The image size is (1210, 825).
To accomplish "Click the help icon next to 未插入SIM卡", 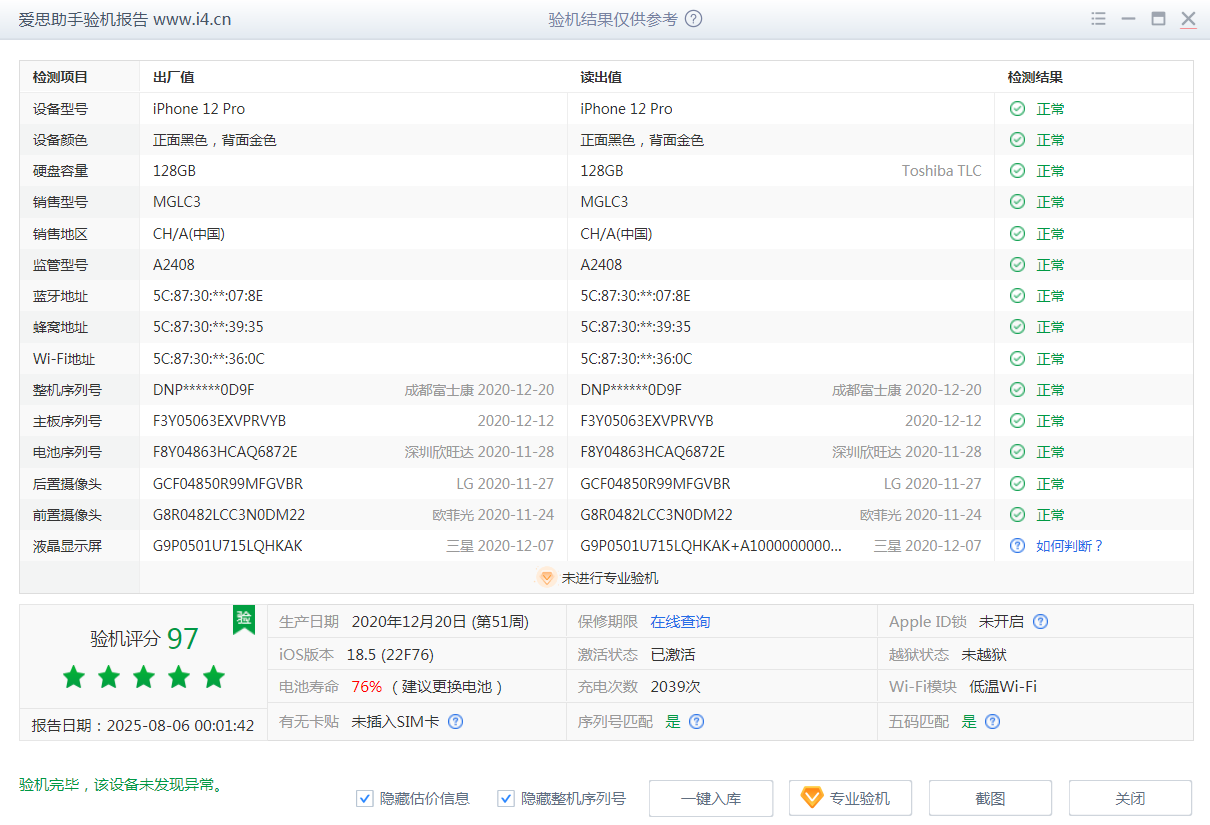I will (x=455, y=721).
